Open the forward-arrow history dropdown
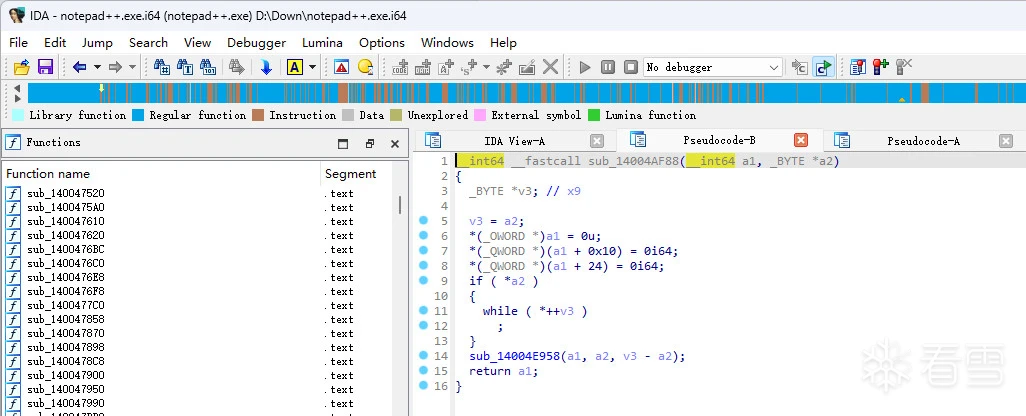Screen dimensions: 1026x416 [x=132, y=67]
